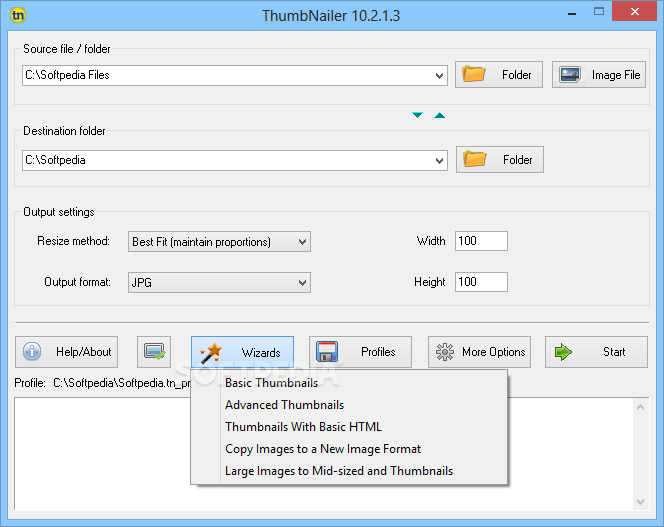Click the Folder text of source button
Image resolution: width=664 pixels, height=527 pixels.
click(x=517, y=75)
